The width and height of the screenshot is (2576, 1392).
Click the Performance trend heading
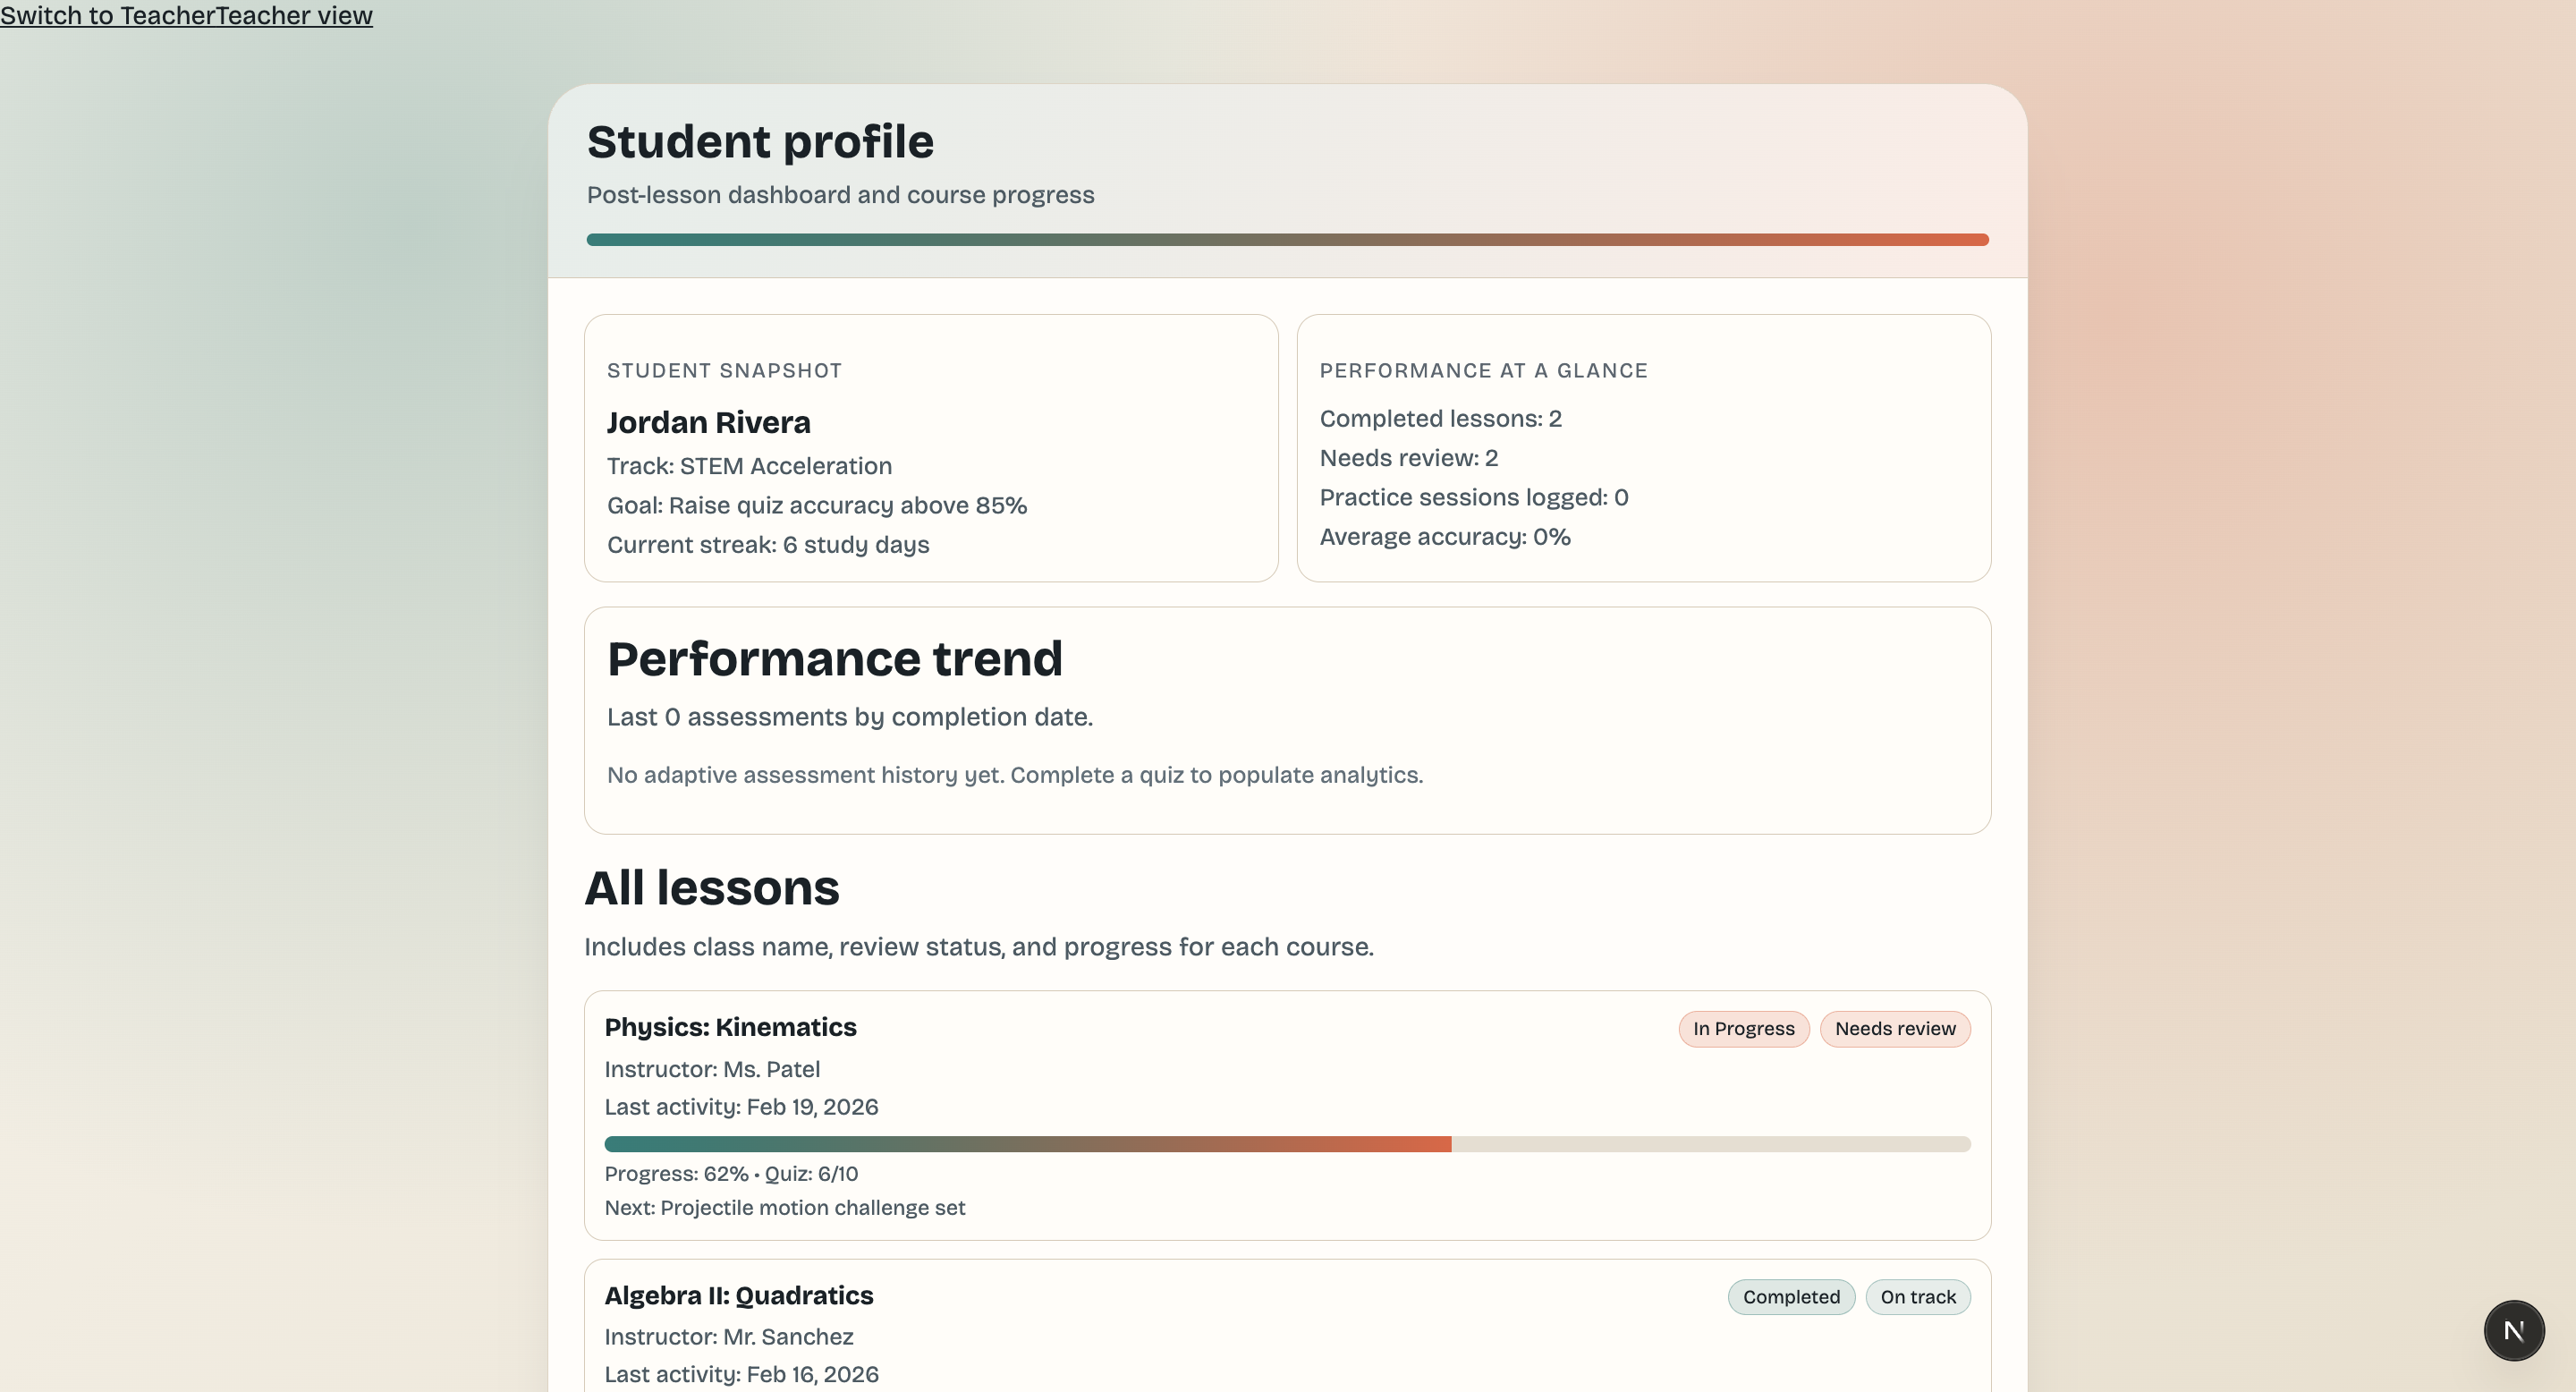834,659
